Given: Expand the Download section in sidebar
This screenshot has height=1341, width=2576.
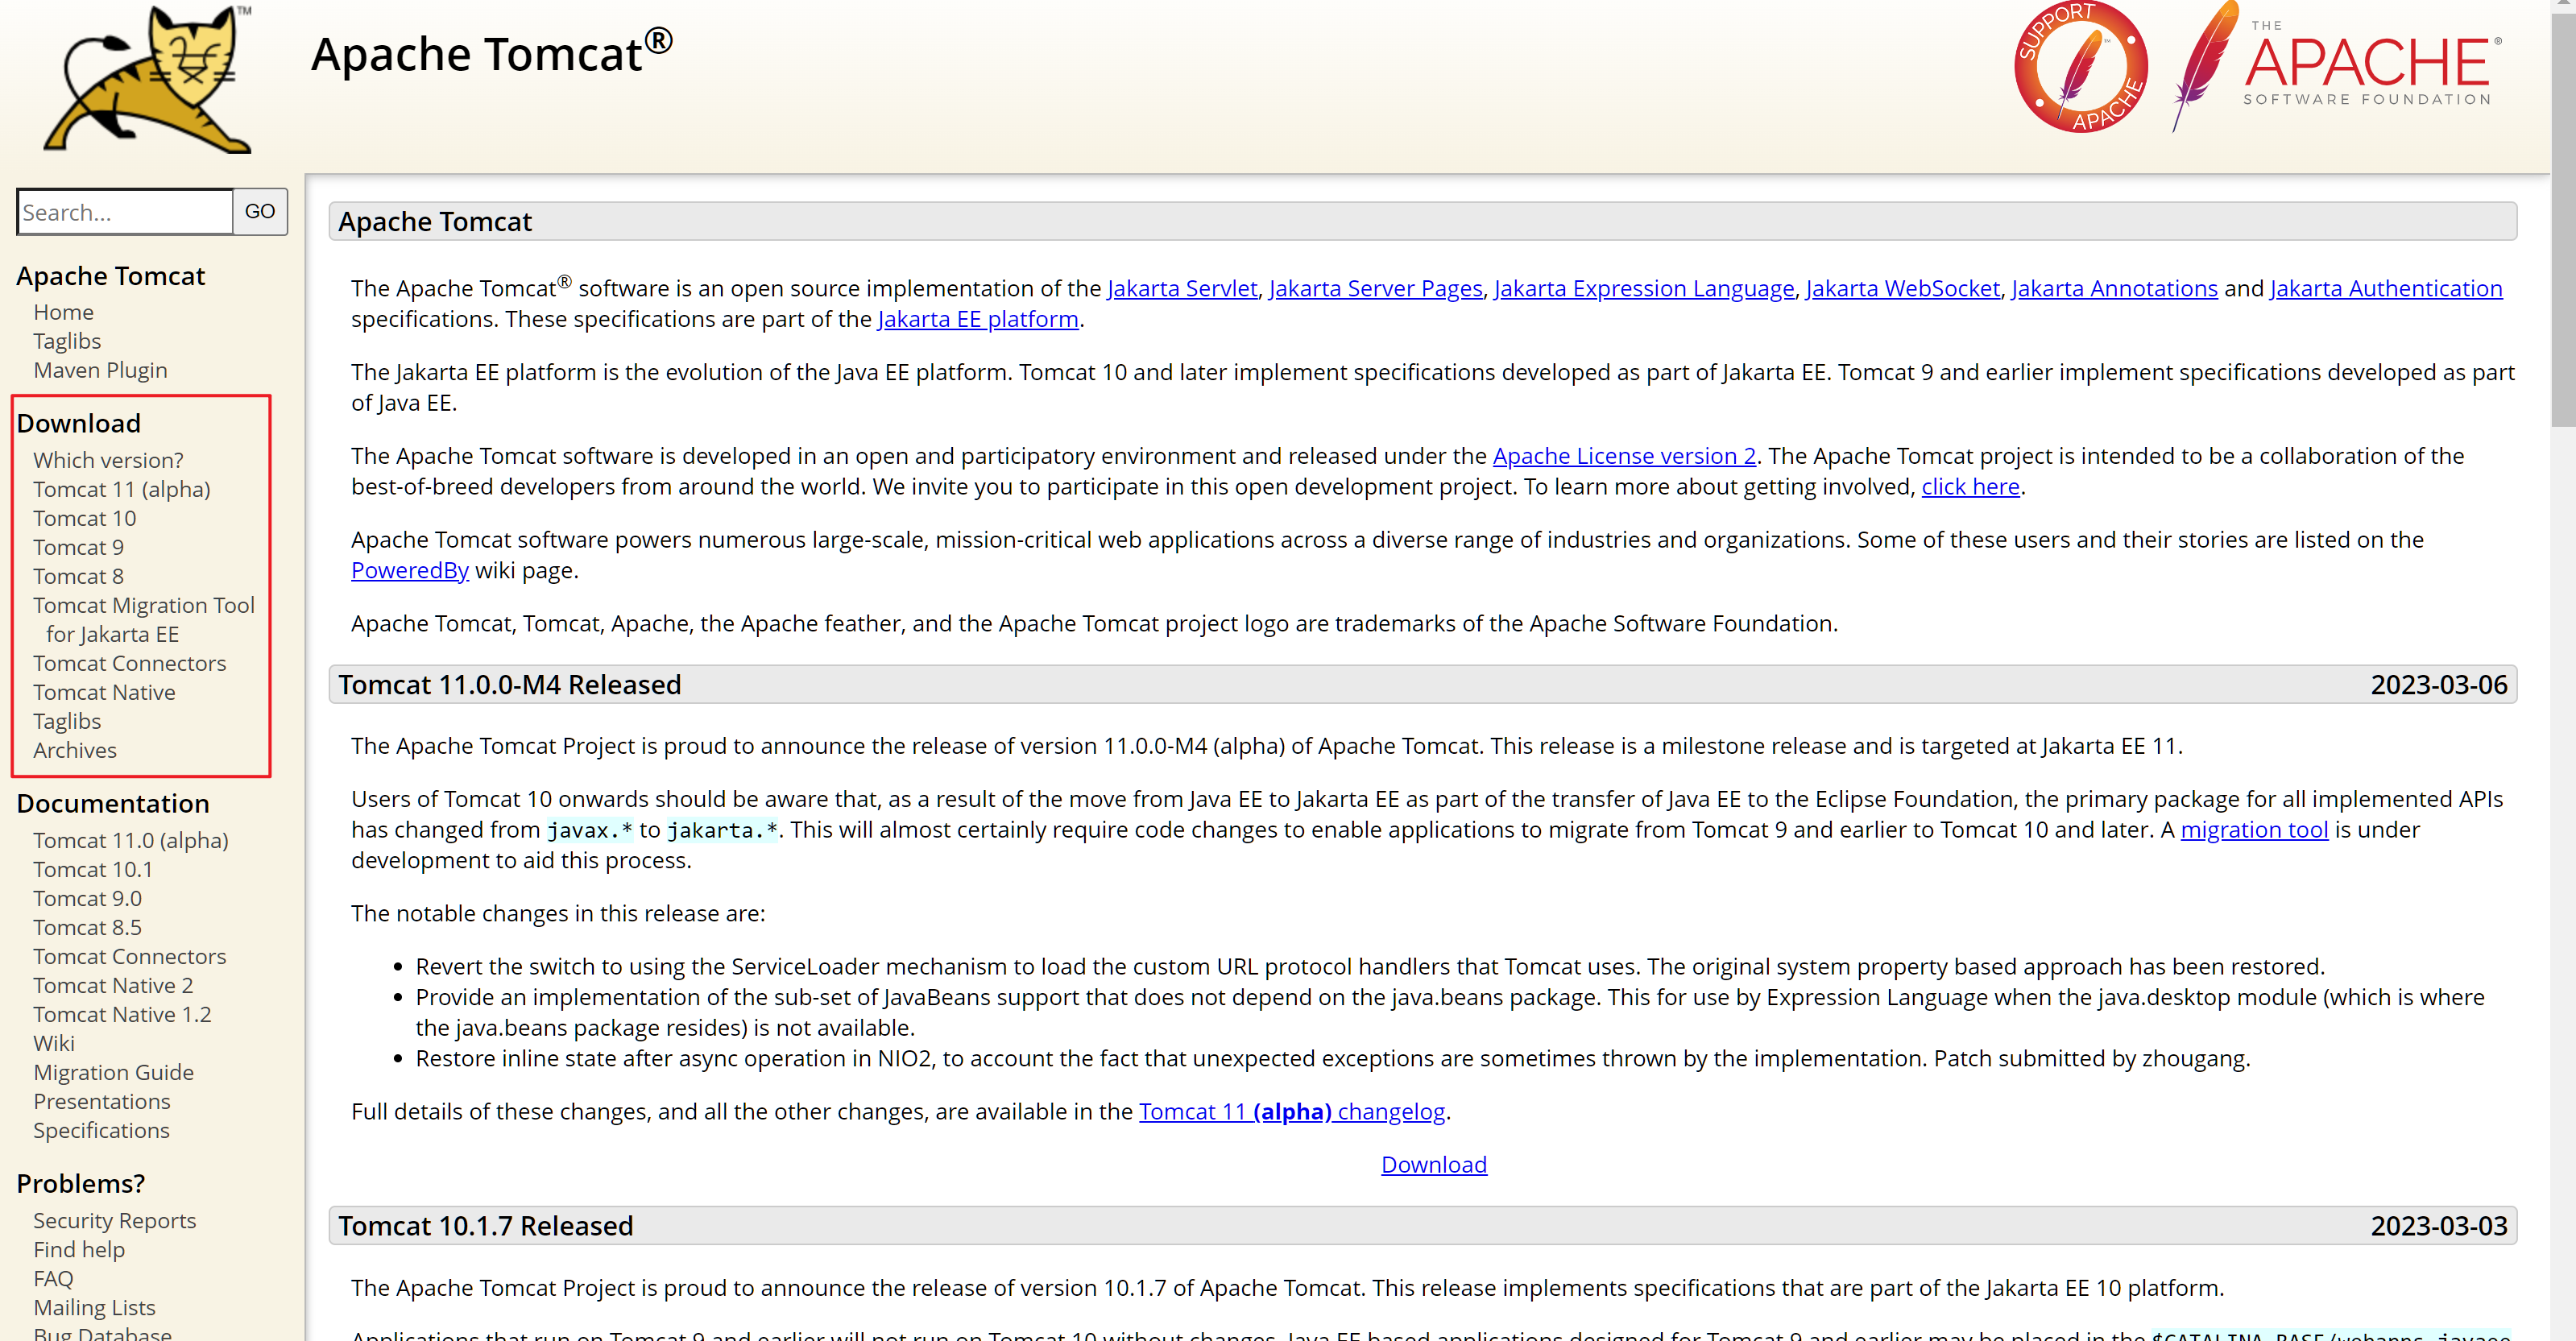Looking at the screenshot, I should pyautogui.click(x=77, y=423).
